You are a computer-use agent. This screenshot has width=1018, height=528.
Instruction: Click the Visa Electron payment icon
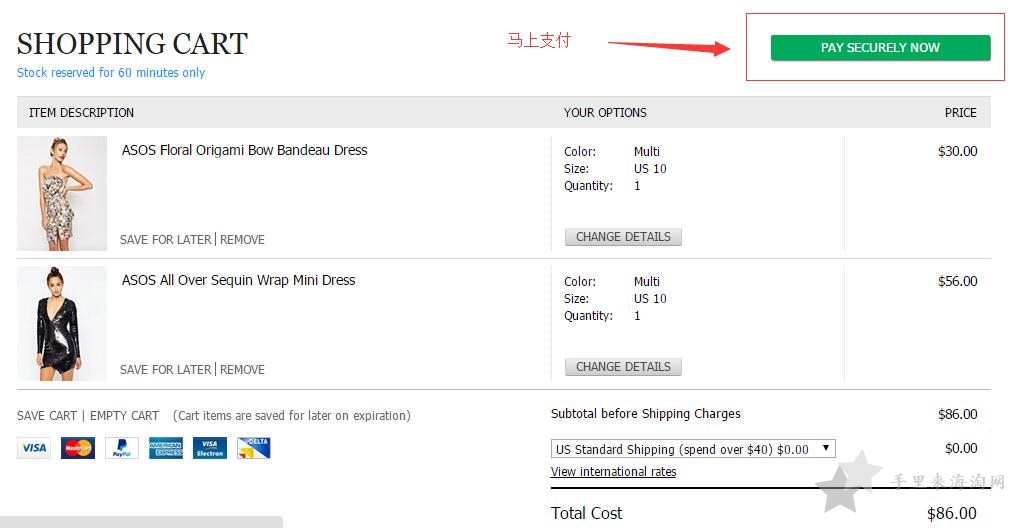click(210, 447)
